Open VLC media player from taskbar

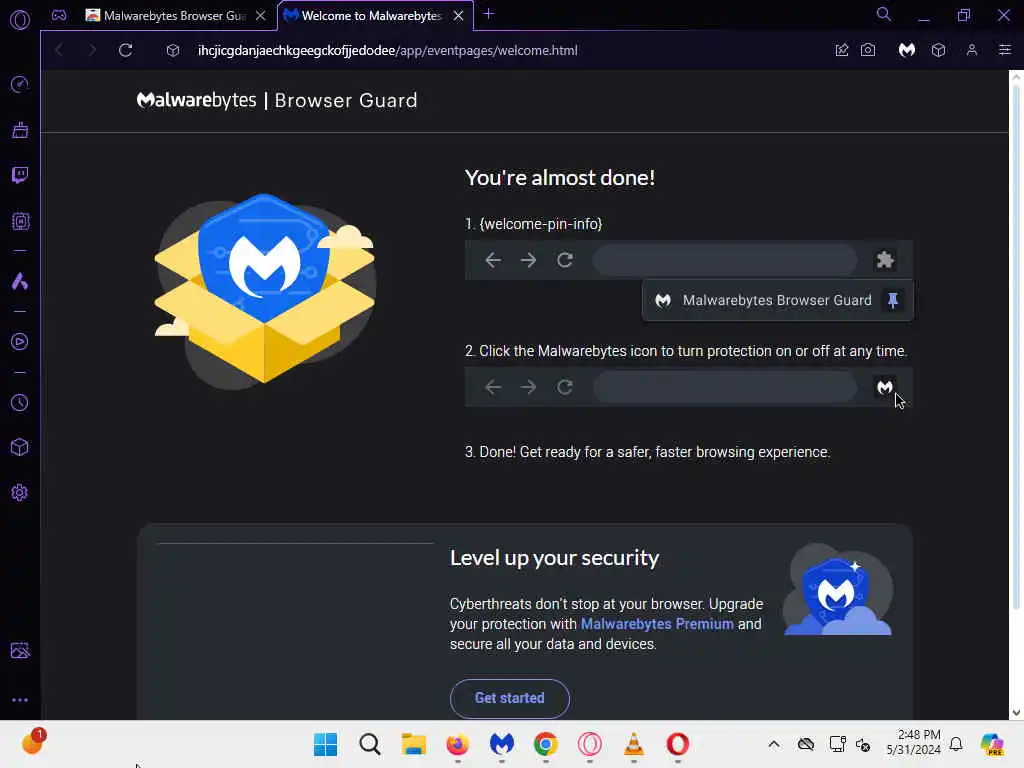[x=633, y=744]
